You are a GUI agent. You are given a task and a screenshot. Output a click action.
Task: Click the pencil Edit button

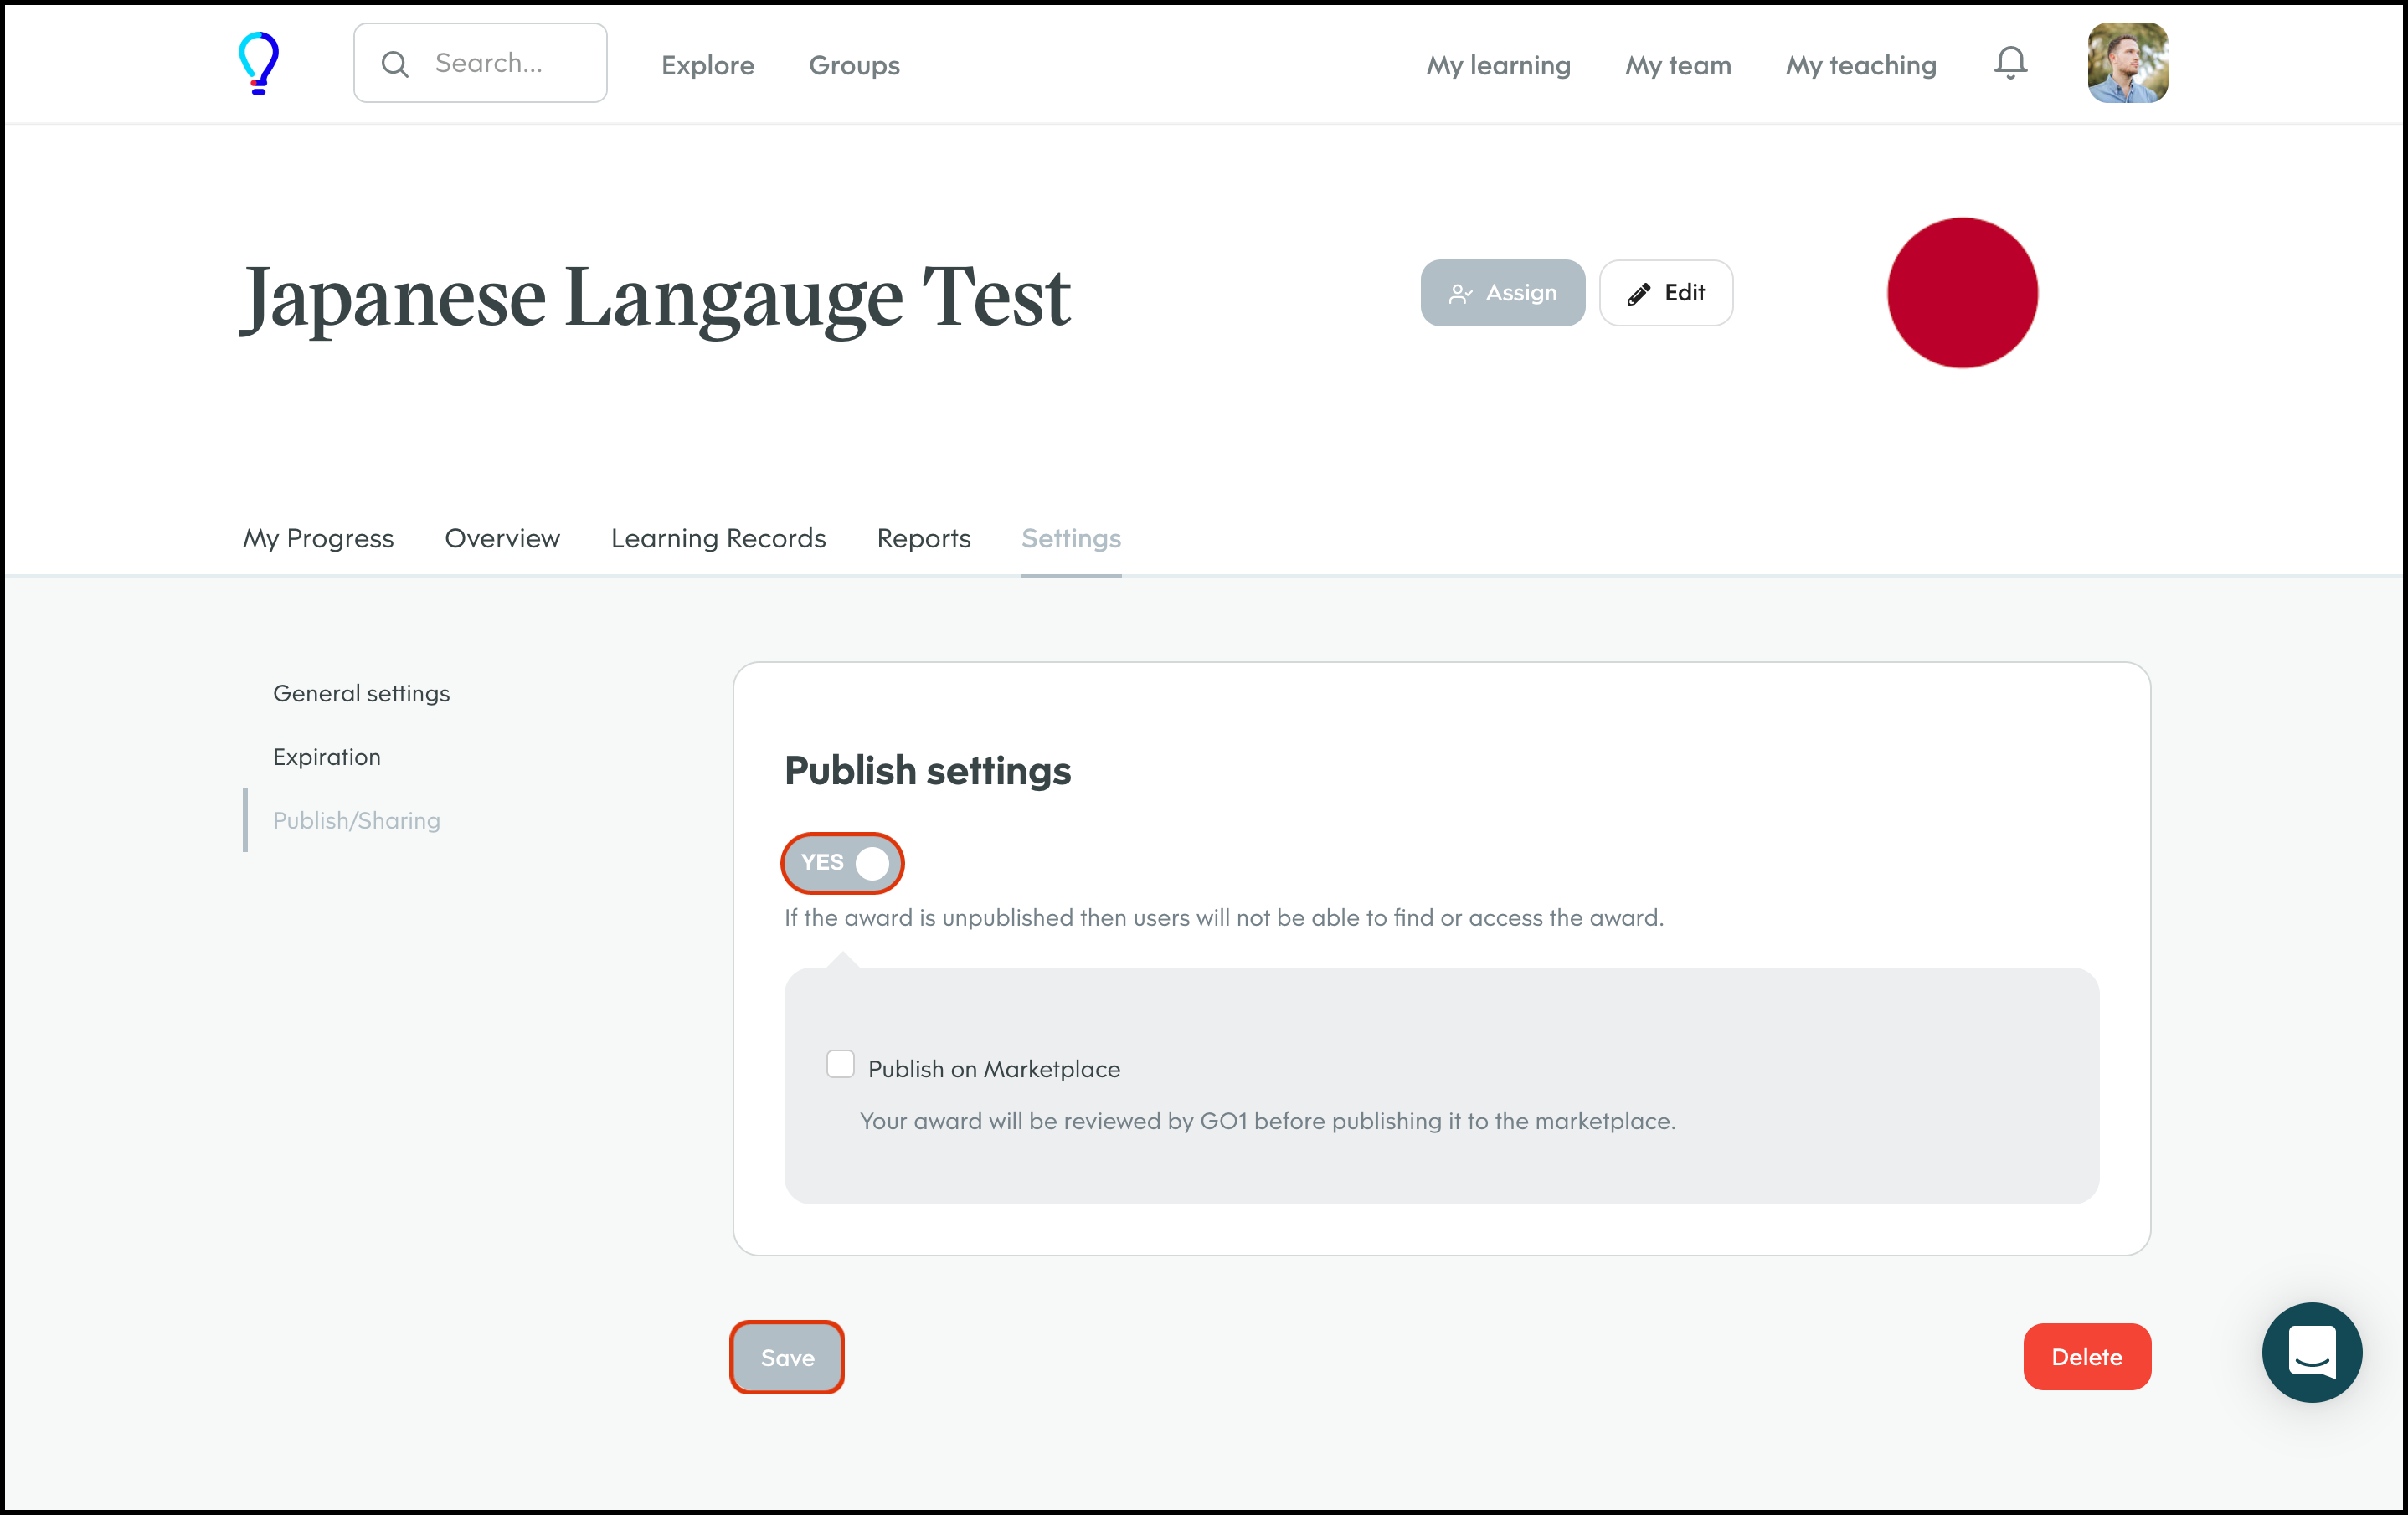coord(1665,293)
